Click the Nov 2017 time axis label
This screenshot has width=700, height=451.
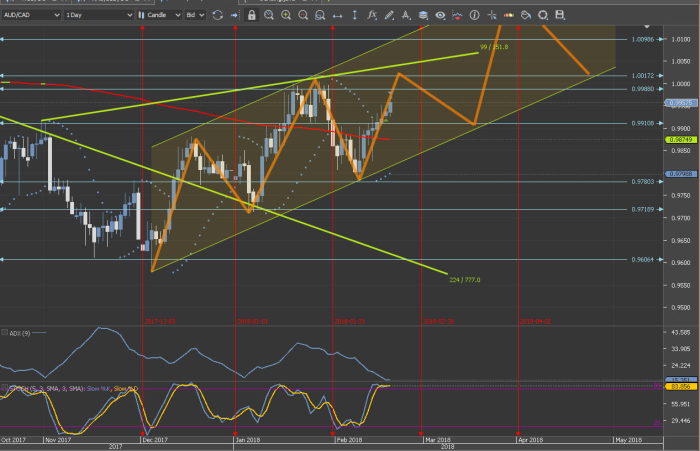[x=58, y=440]
